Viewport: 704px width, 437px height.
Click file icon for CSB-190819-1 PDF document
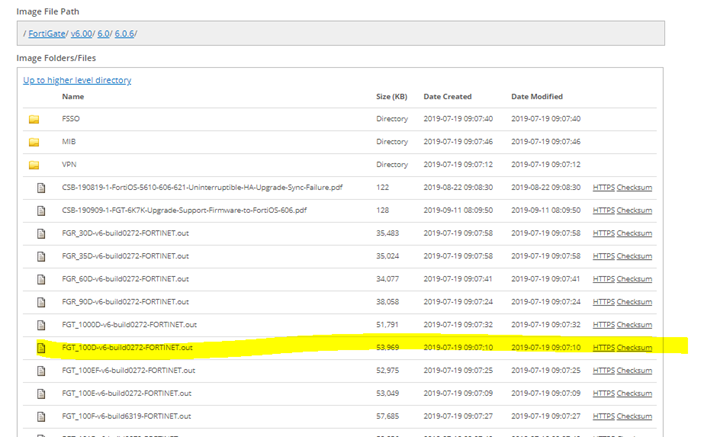tap(41, 187)
